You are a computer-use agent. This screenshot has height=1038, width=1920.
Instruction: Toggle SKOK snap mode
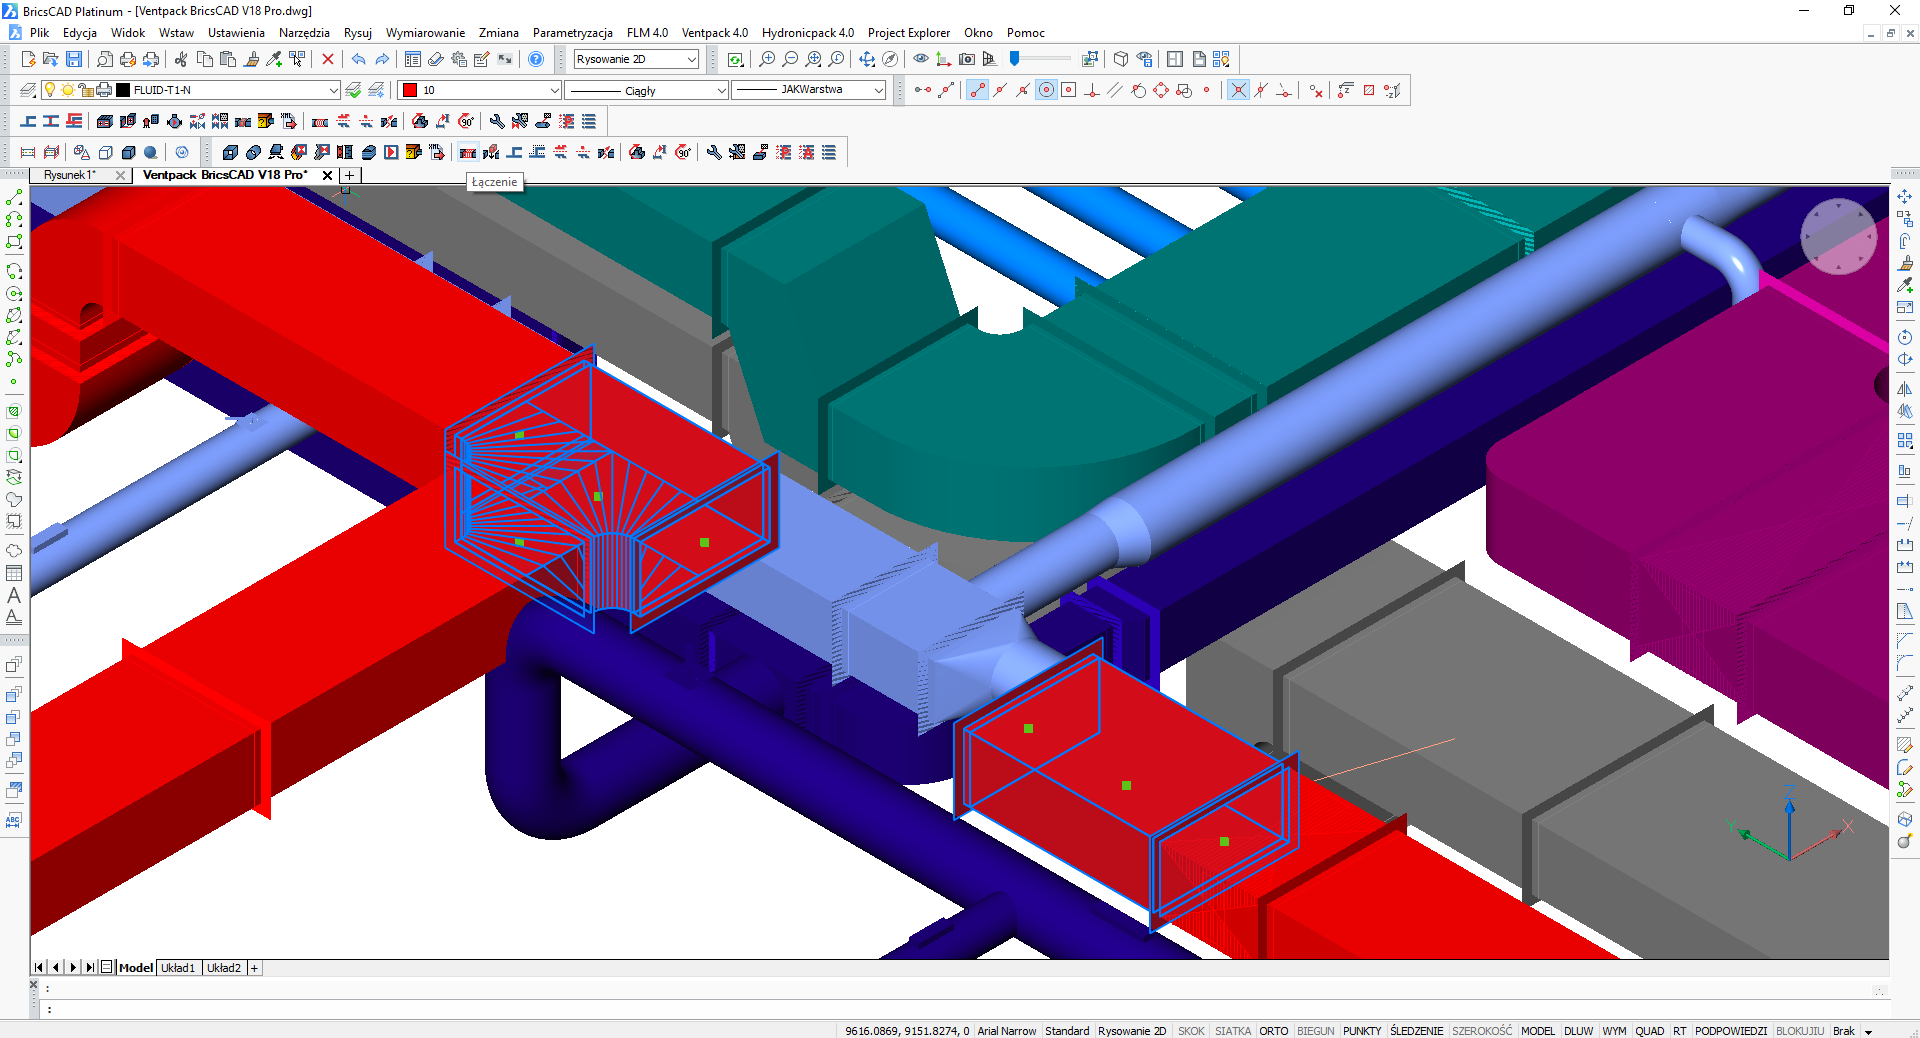[1190, 1031]
